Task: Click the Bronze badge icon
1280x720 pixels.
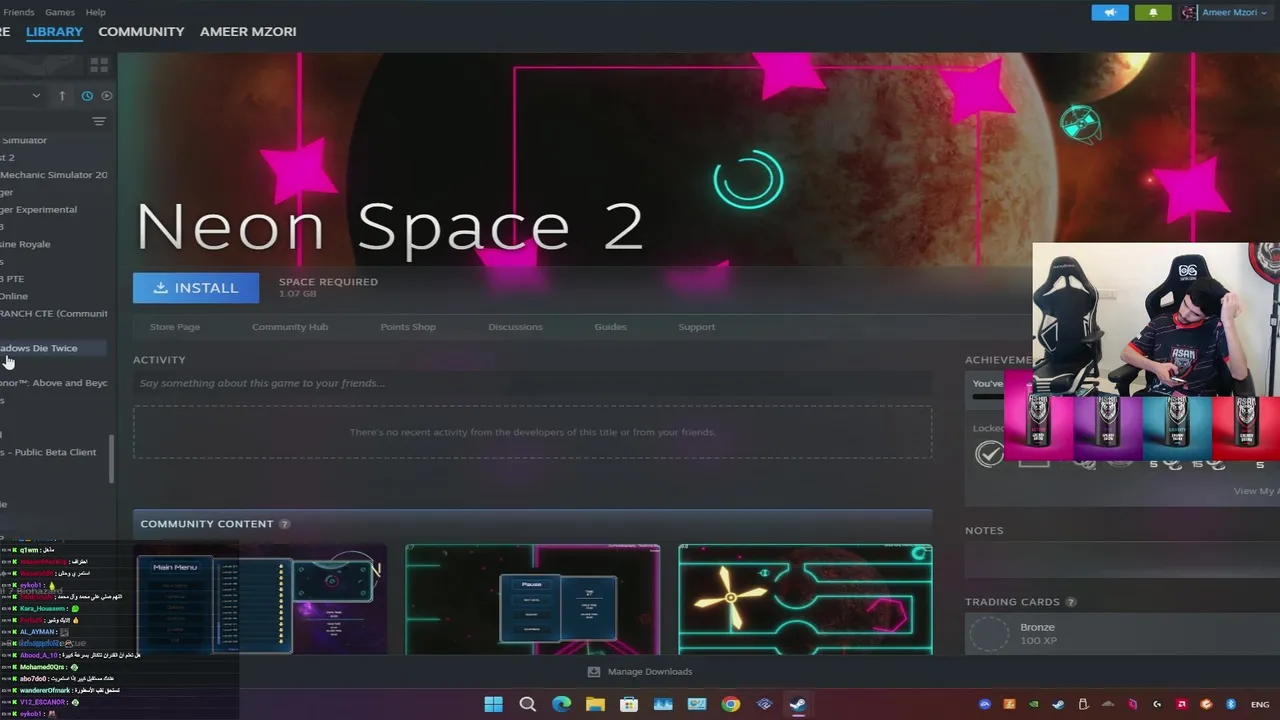Action: (x=990, y=634)
